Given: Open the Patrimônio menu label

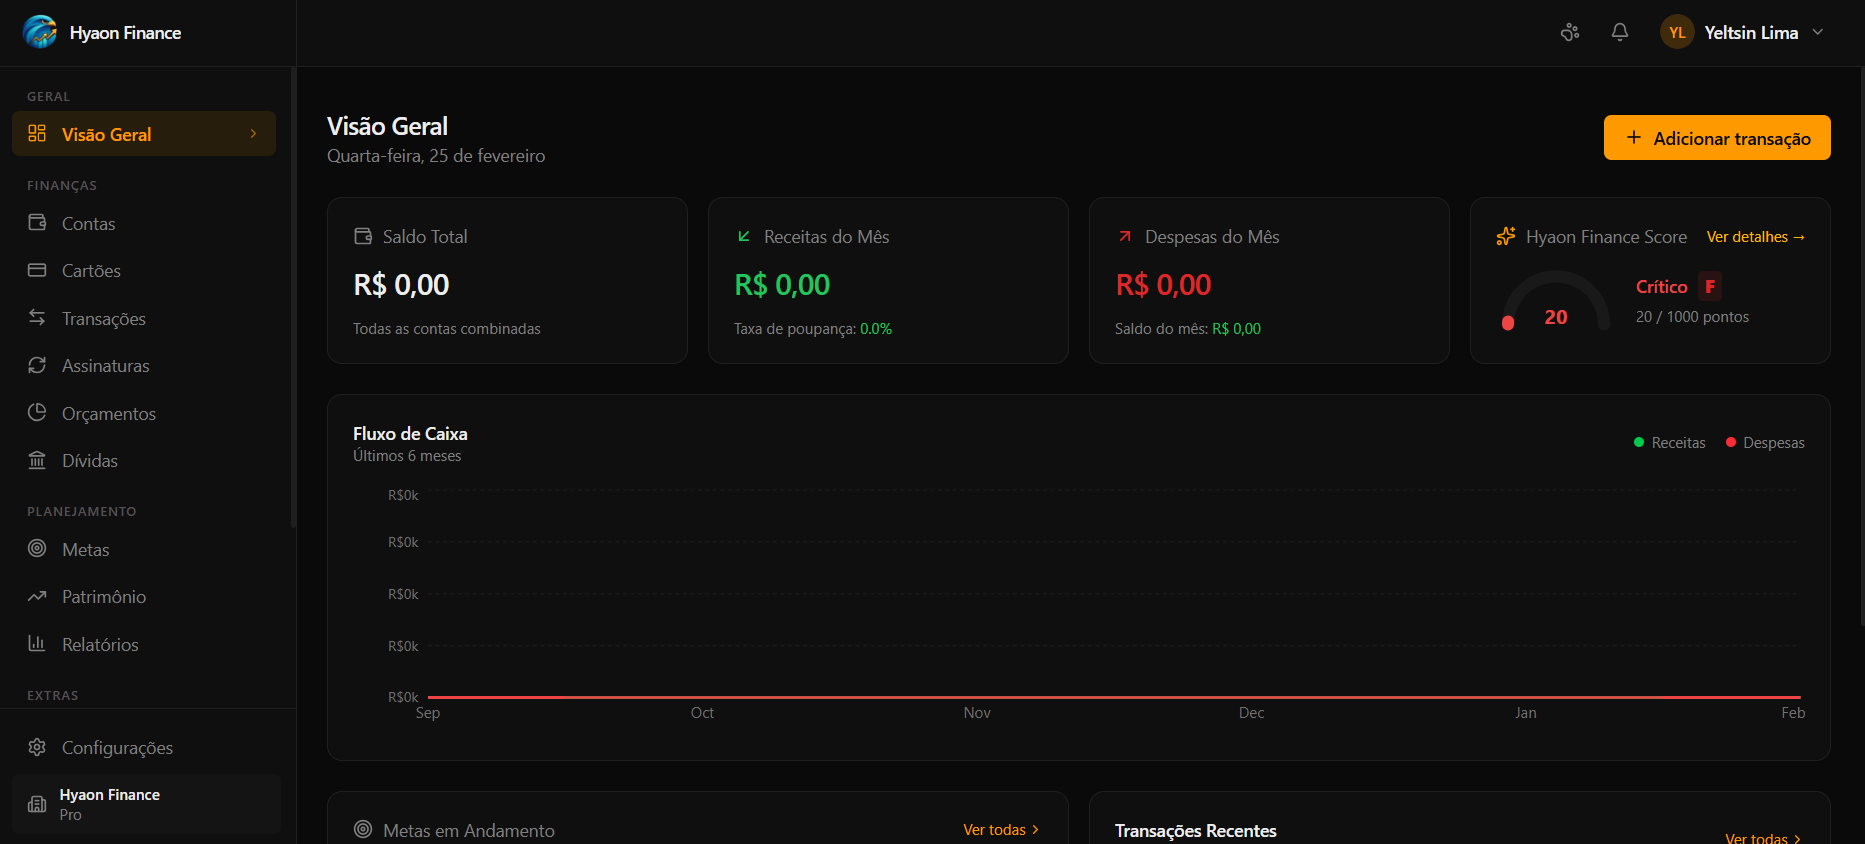Looking at the screenshot, I should click(104, 597).
